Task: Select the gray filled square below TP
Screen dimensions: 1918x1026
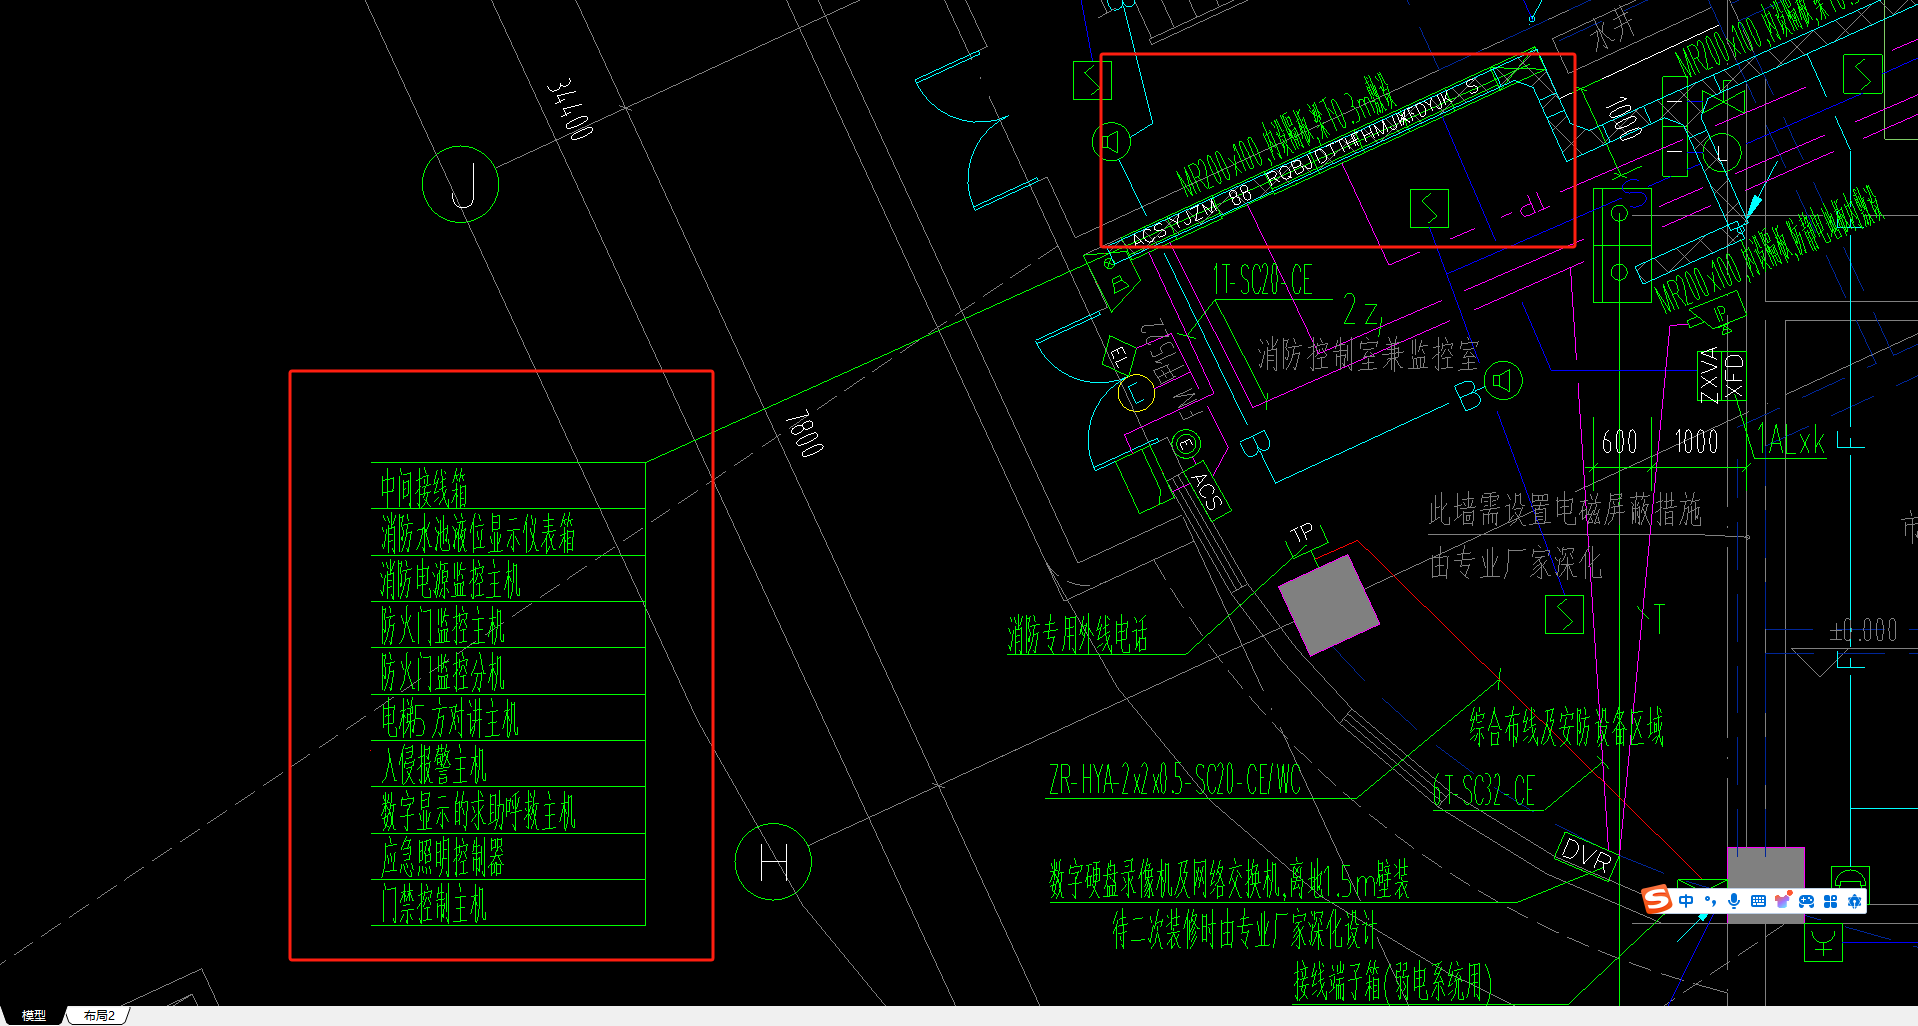Action: click(1329, 605)
